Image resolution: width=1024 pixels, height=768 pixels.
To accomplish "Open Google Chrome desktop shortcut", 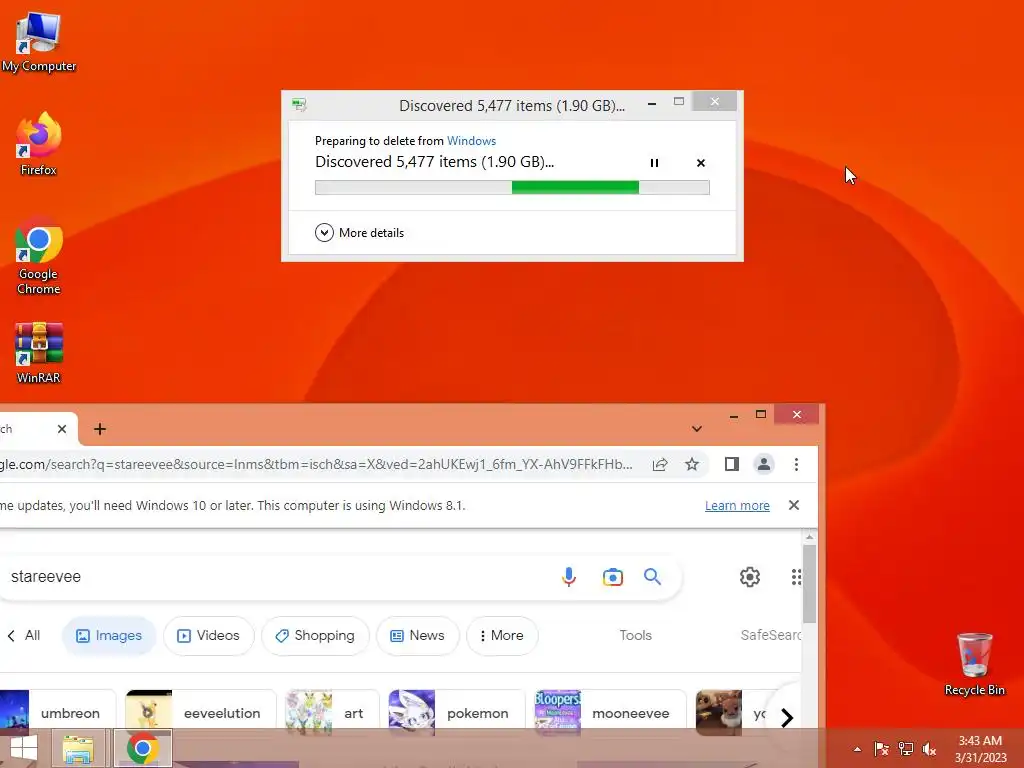I will pos(39,256).
